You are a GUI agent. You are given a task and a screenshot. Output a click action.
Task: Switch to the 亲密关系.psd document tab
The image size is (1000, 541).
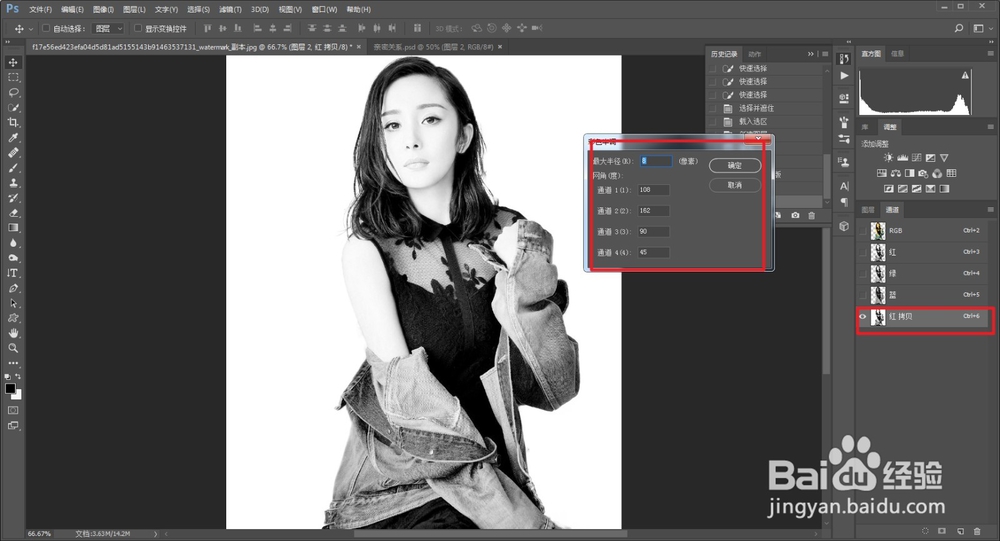click(434, 47)
